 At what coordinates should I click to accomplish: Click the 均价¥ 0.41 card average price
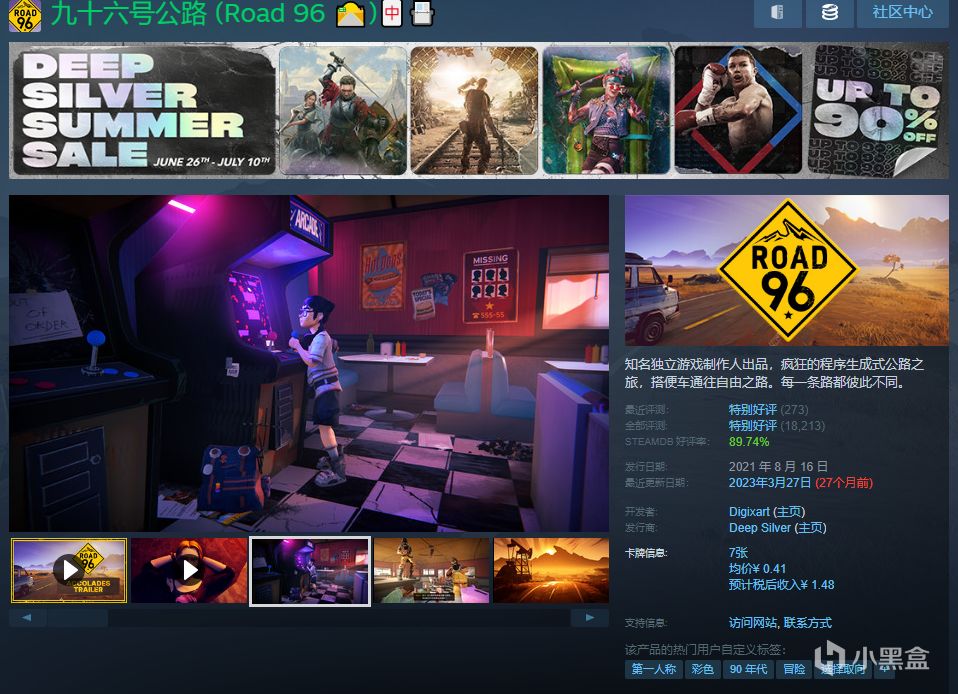pyautogui.click(x=757, y=569)
